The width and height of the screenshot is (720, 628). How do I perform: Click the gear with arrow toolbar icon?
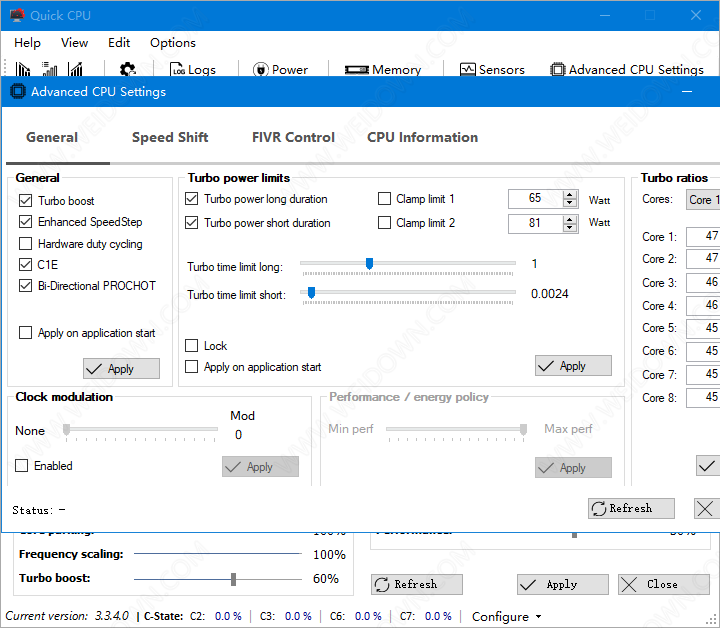pyautogui.click(x=128, y=70)
